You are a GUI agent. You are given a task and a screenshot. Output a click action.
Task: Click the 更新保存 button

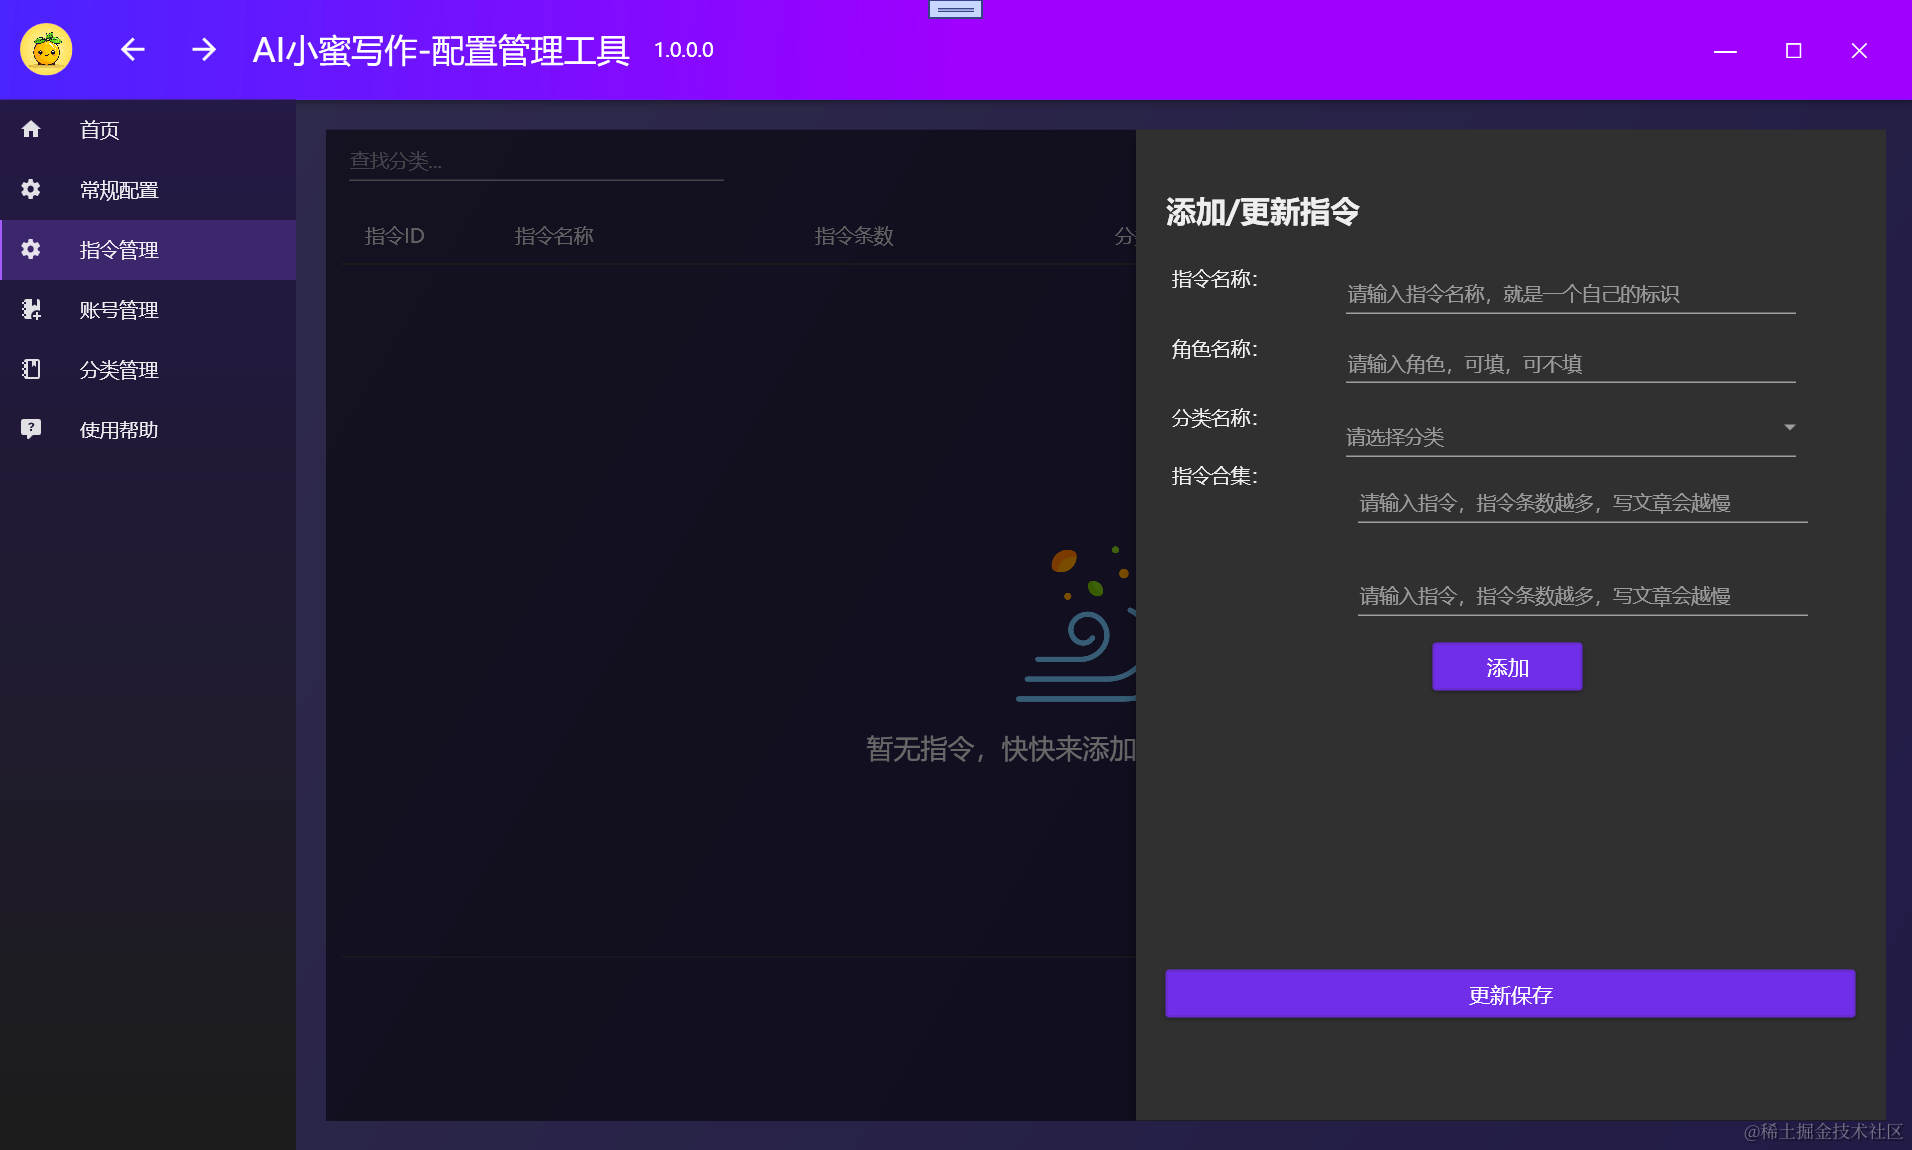point(1510,994)
